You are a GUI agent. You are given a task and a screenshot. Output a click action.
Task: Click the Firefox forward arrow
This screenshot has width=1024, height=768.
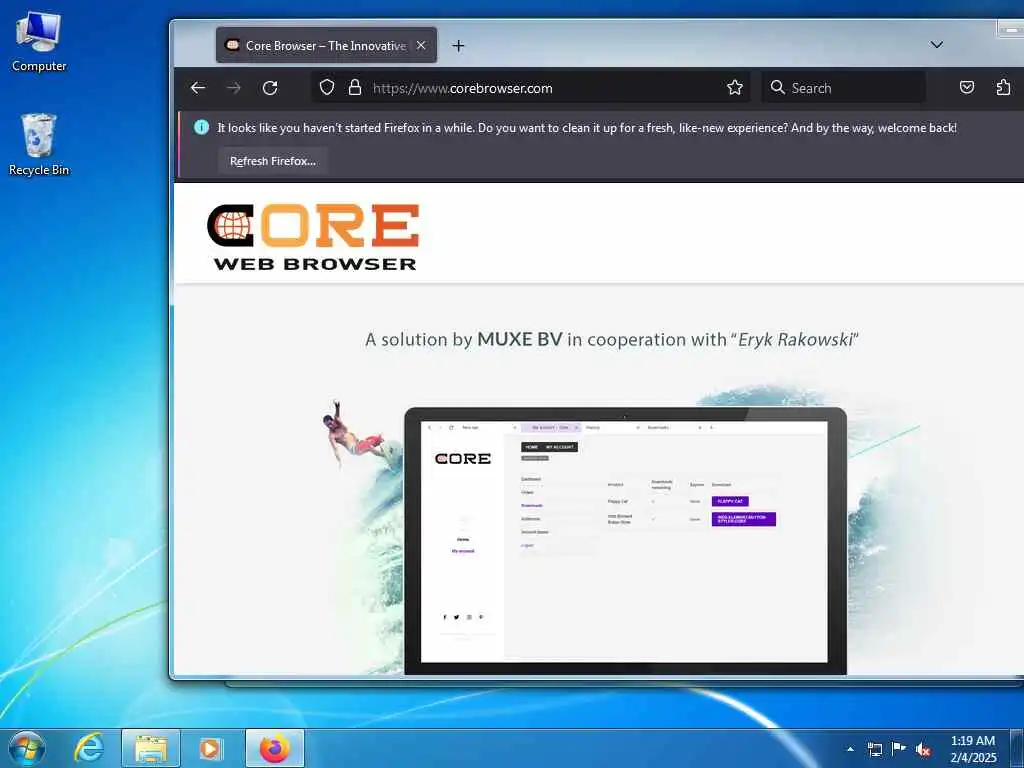(233, 88)
